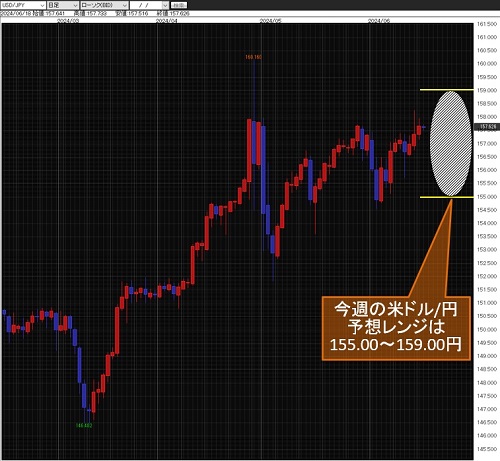500x461 pixels.
Task: Click the current price tag 157.626
Action: point(487,127)
